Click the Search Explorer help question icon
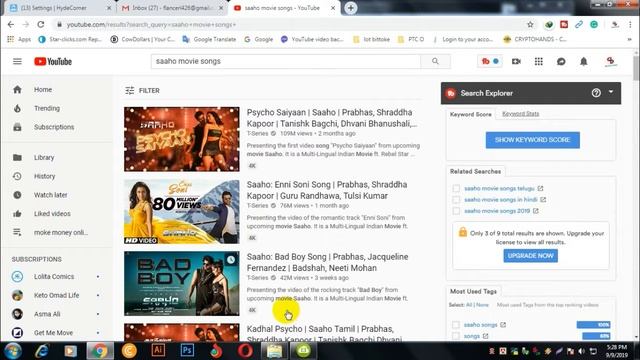Screen dimensions: 640x360 596,93
